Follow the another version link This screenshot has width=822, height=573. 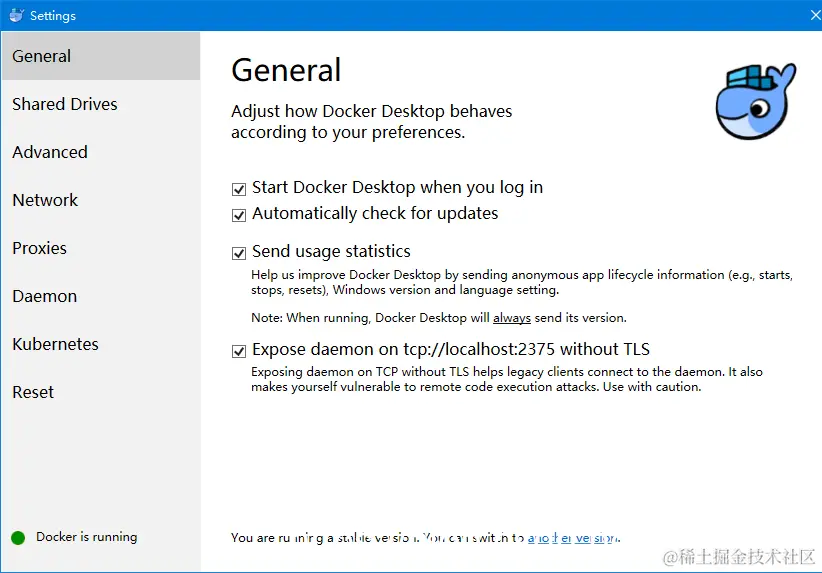click(574, 538)
